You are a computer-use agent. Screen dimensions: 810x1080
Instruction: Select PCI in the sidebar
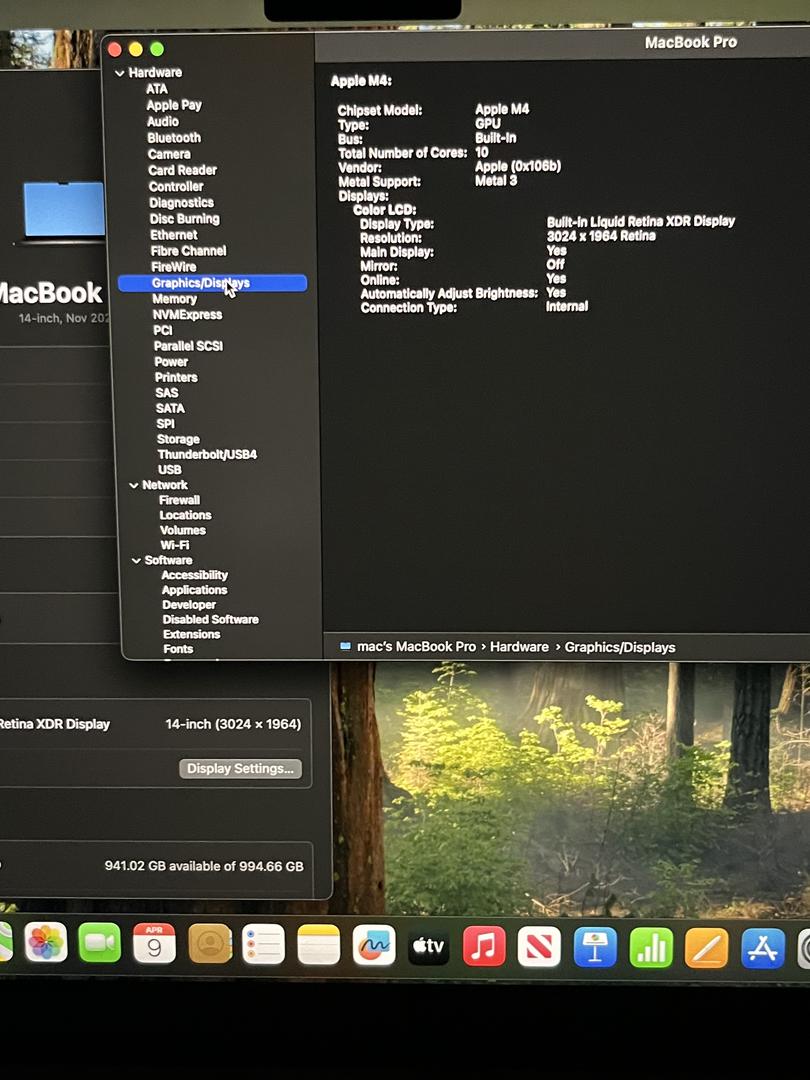[x=163, y=331]
